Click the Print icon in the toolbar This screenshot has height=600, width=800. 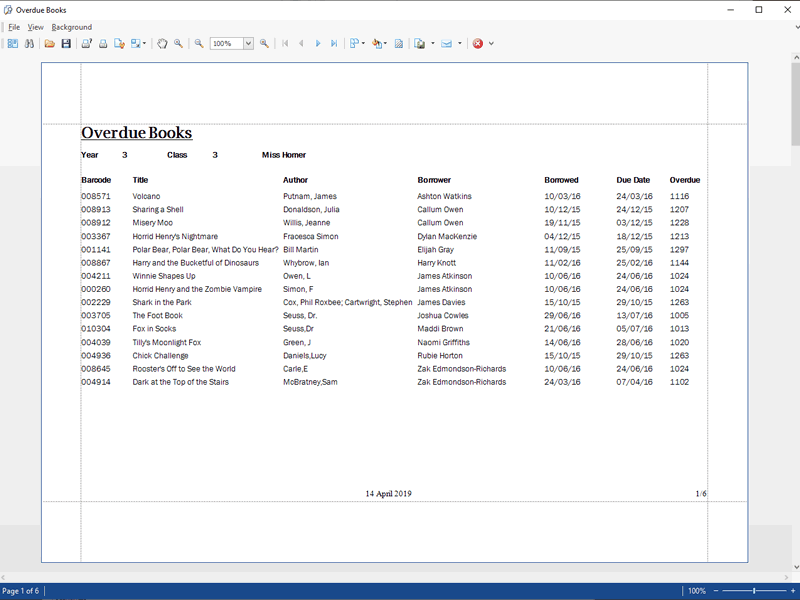pos(102,44)
